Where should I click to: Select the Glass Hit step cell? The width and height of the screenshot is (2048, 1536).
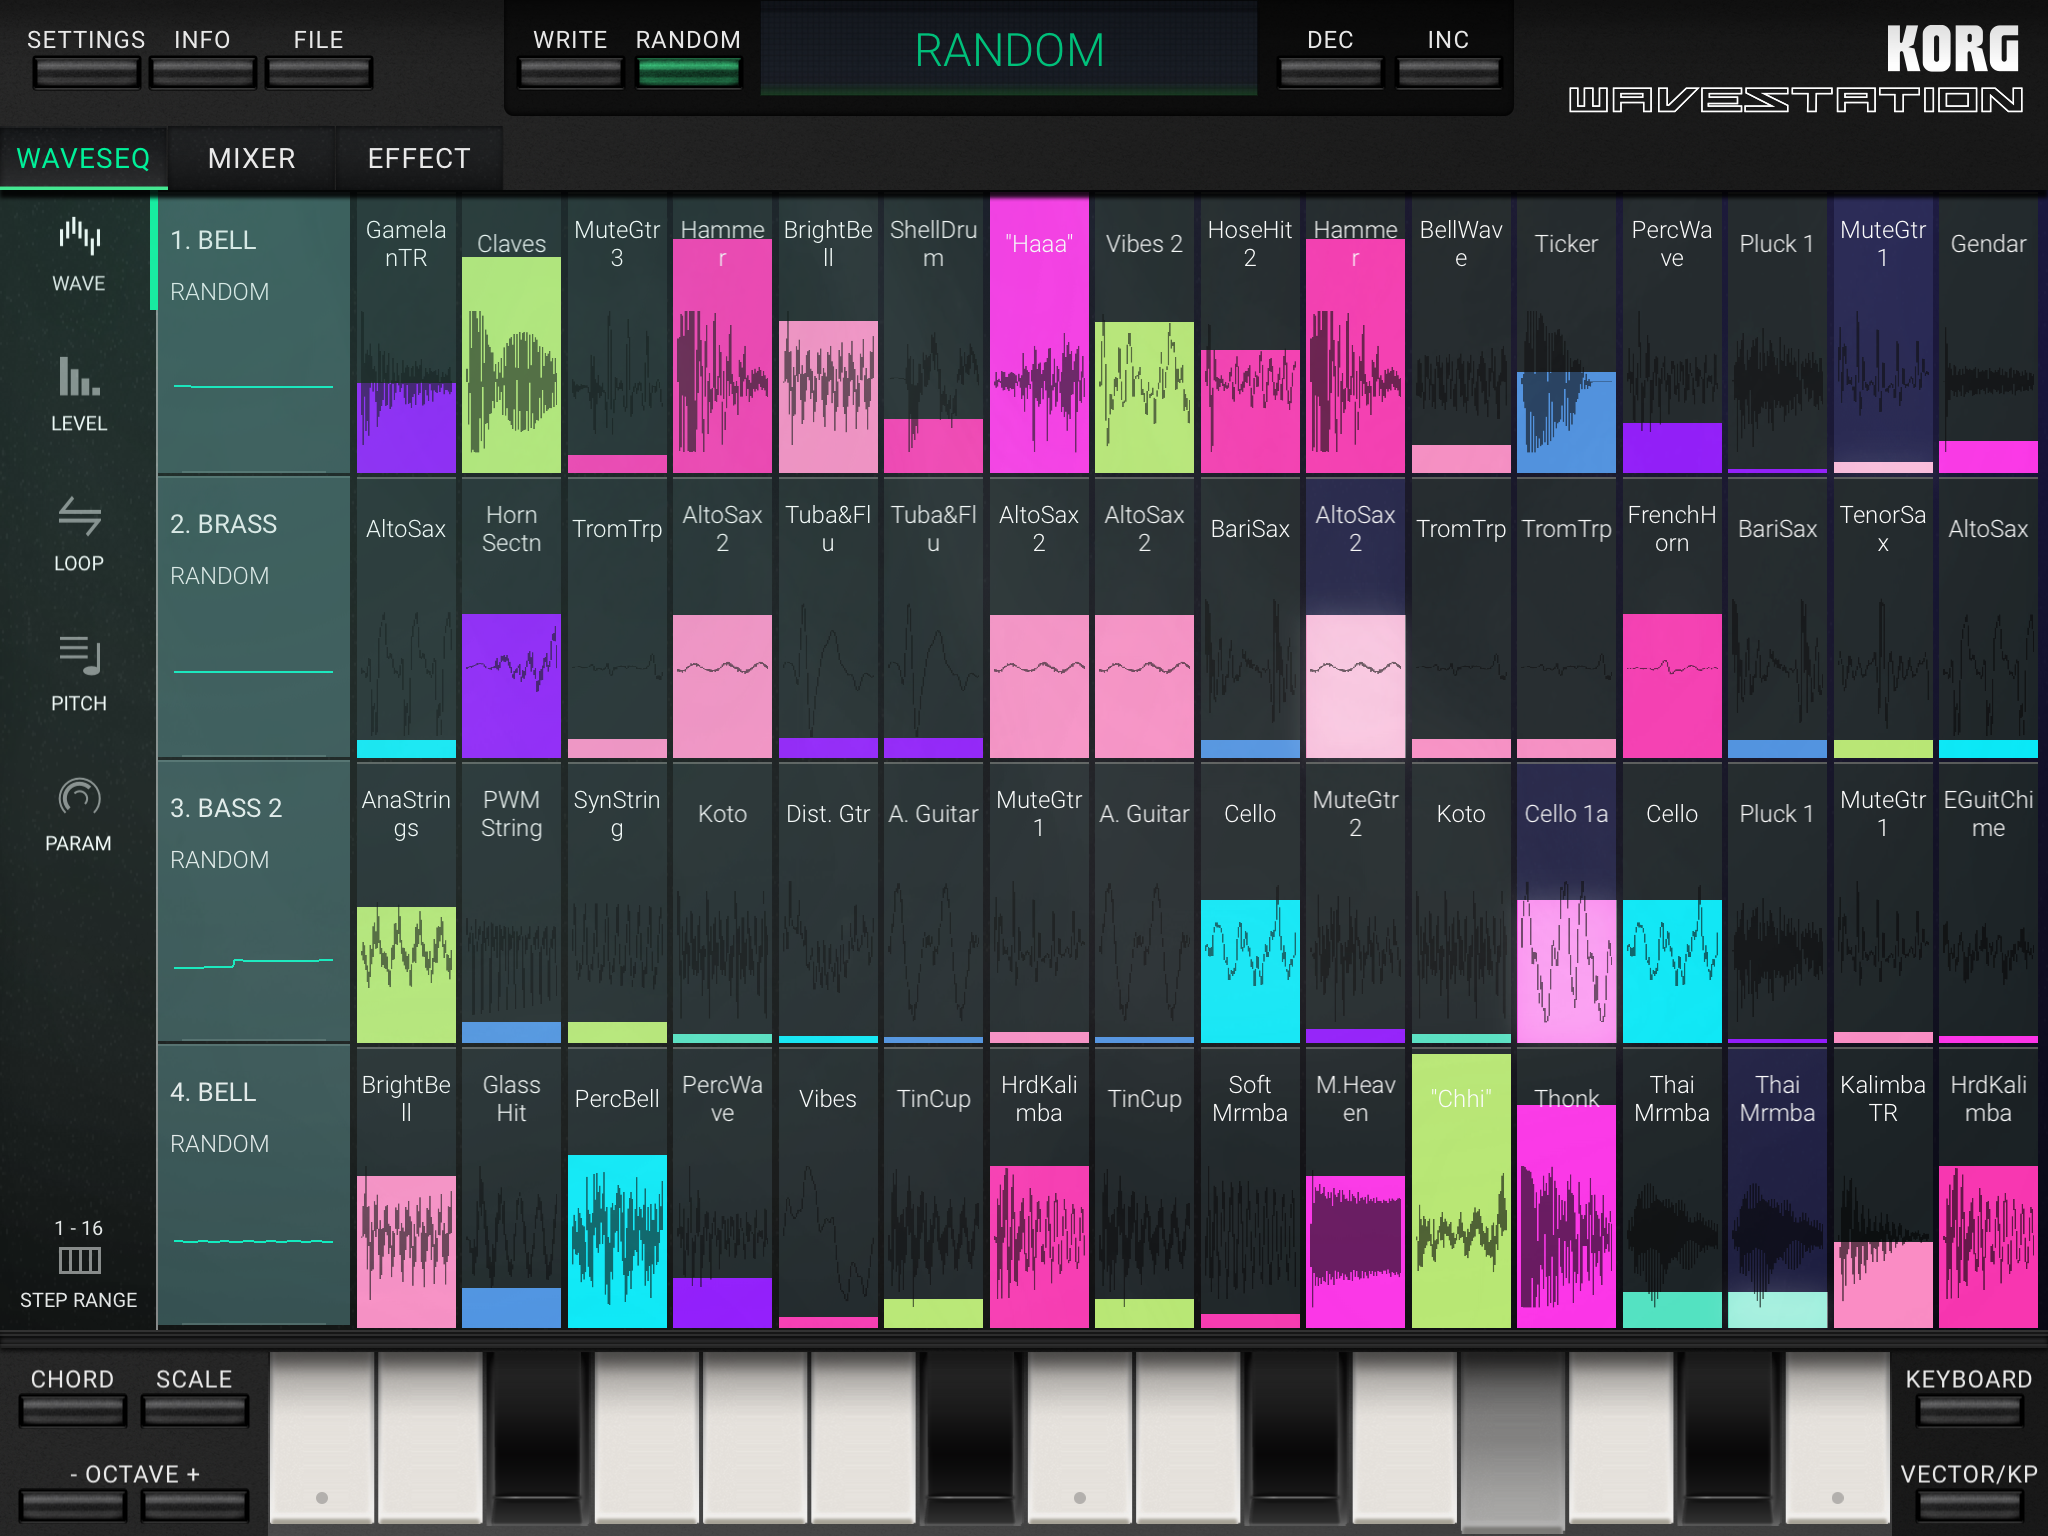(x=511, y=1187)
